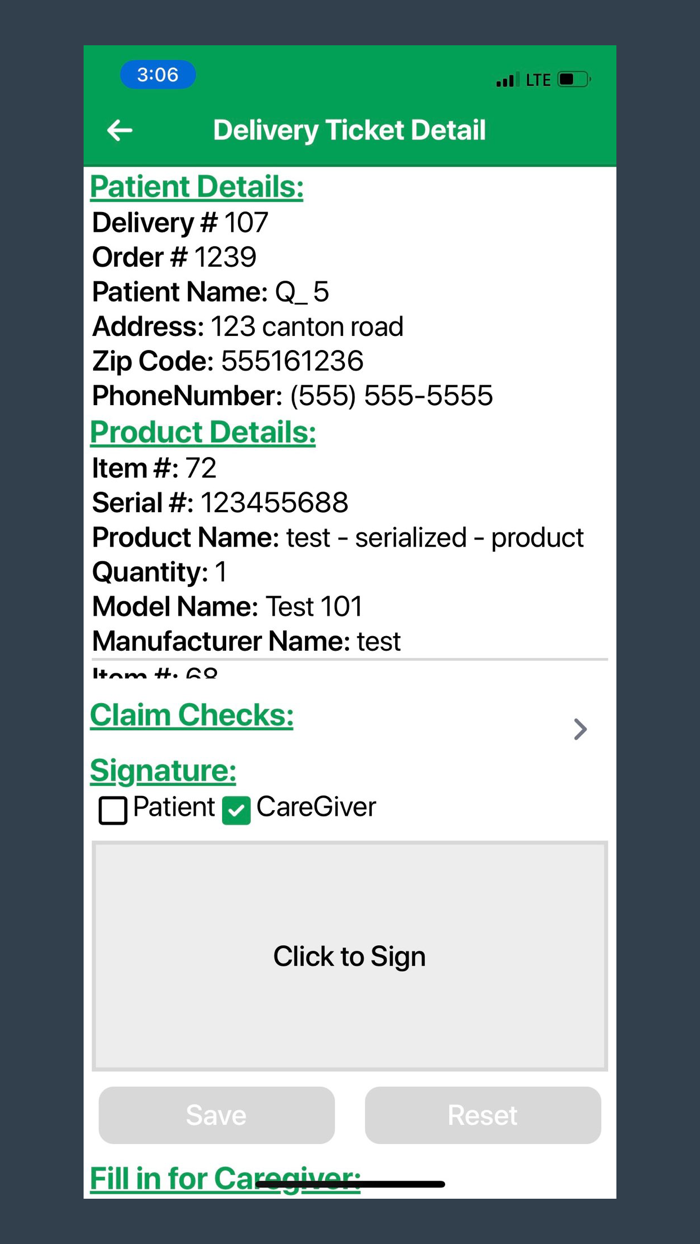The image size is (700, 1244).
Task: Tap the LTE indicator in the status bar
Action: coord(538,78)
